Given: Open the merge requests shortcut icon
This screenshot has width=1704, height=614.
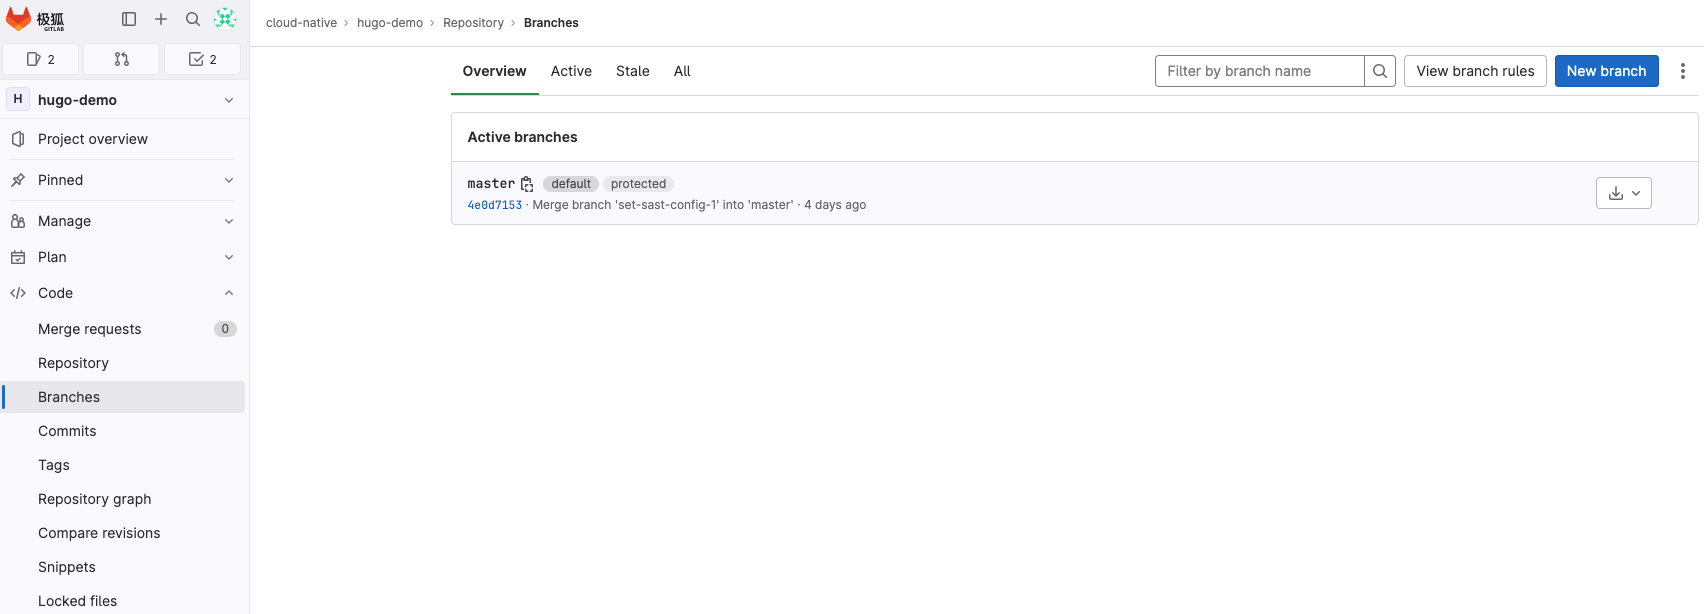Looking at the screenshot, I should 122,59.
